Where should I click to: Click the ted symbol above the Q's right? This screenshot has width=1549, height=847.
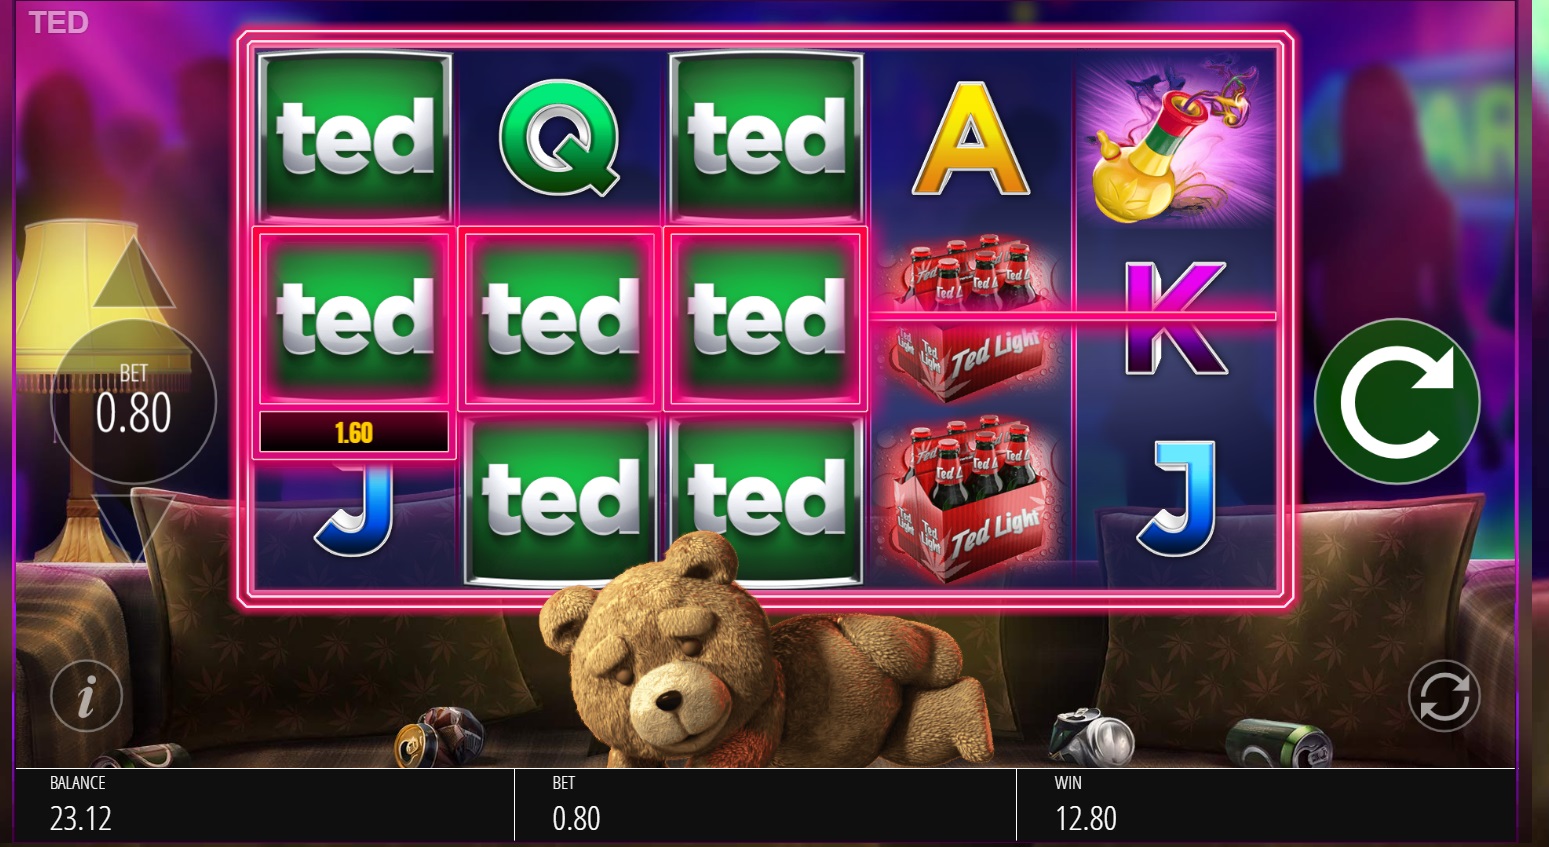[765, 138]
